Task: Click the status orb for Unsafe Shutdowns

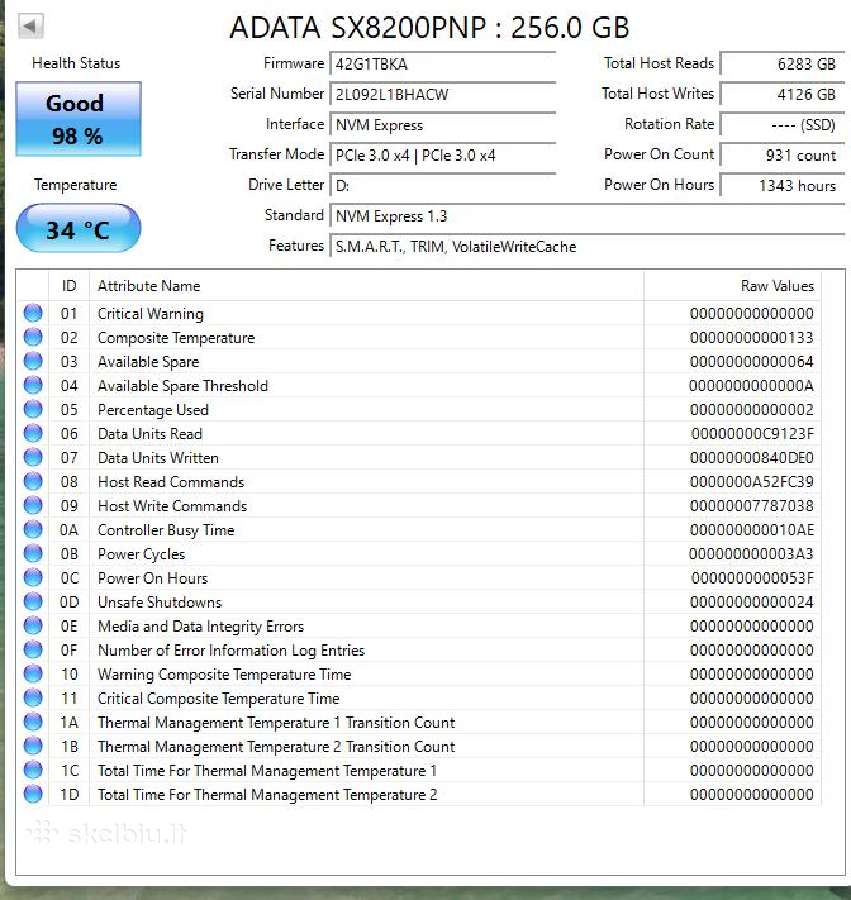Action: click(33, 602)
